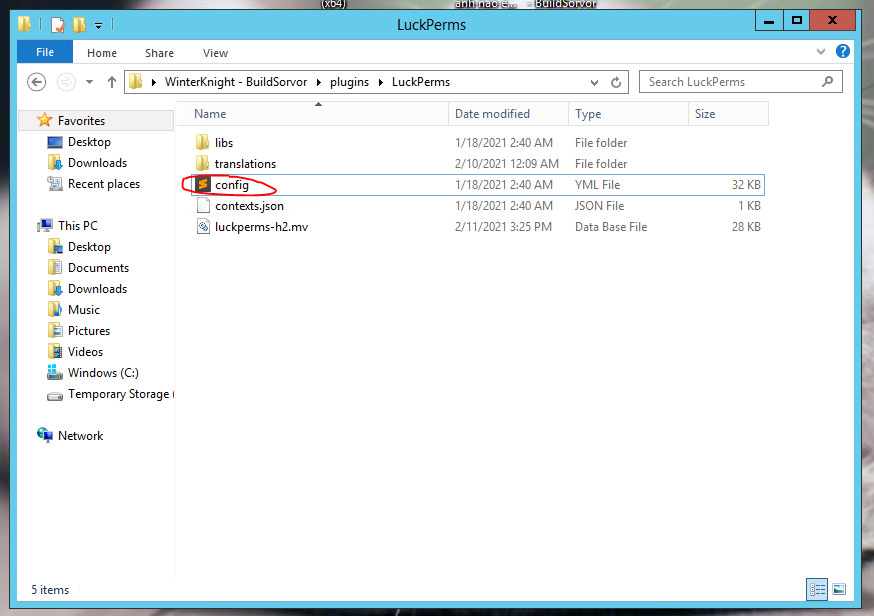Click the Forward navigation arrow
Image resolution: width=874 pixels, height=616 pixels.
coord(66,83)
